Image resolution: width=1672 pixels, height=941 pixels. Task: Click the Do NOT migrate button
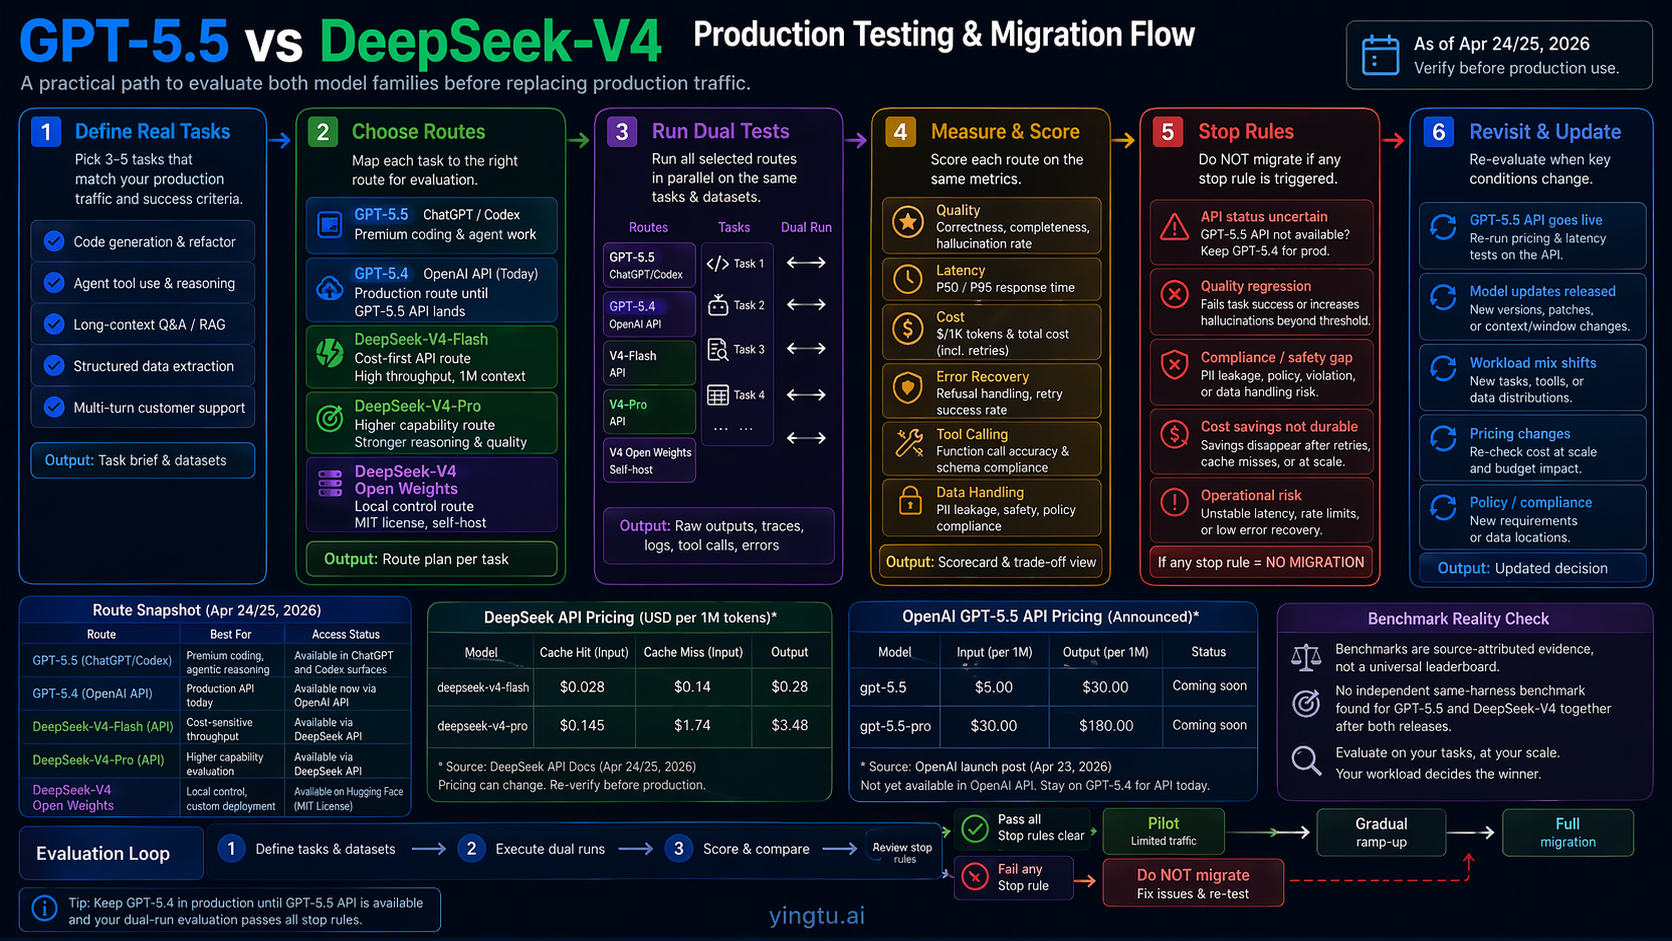click(x=1192, y=881)
